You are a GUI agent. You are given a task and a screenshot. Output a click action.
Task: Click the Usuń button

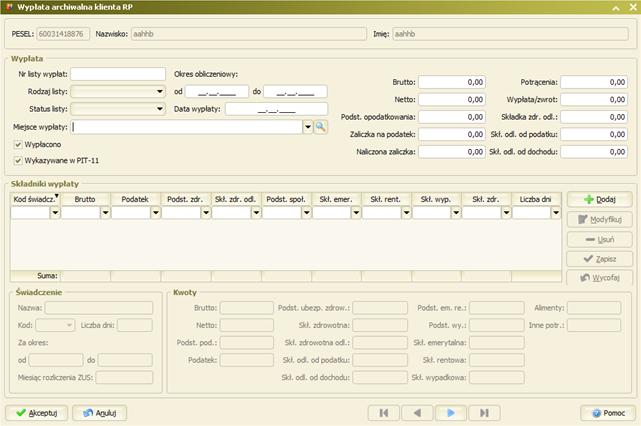click(599, 240)
